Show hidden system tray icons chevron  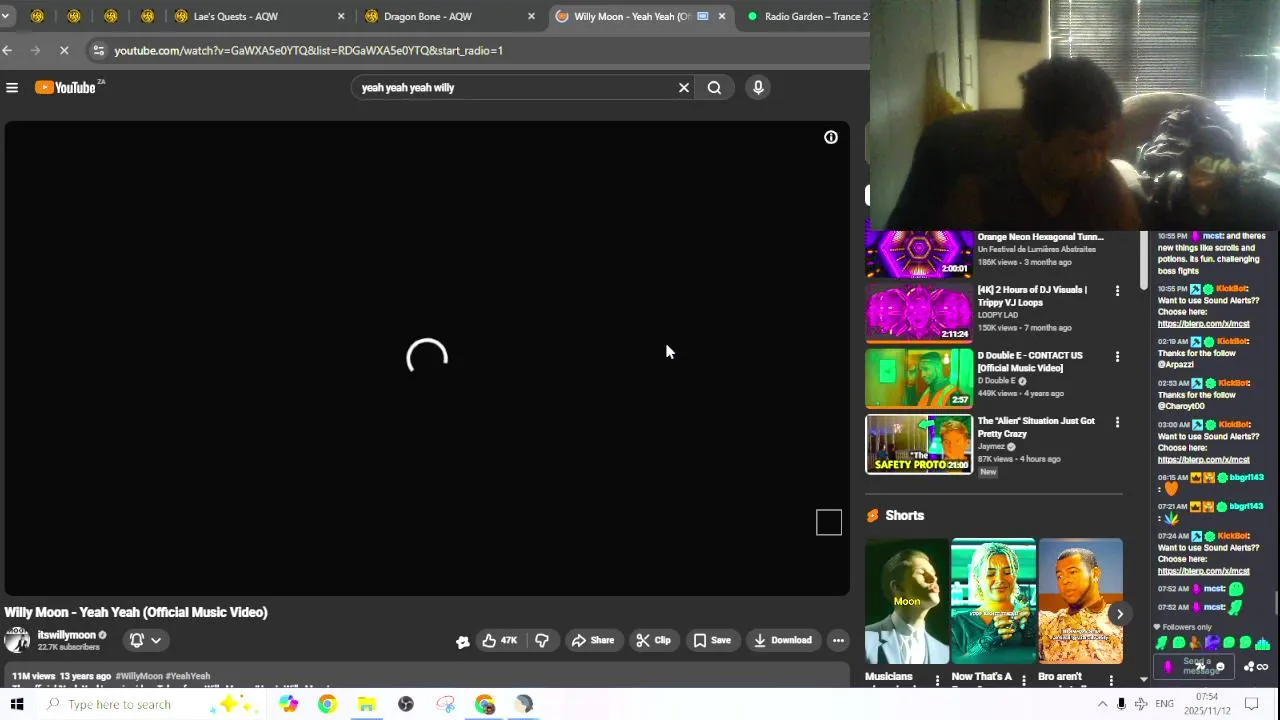1102,704
